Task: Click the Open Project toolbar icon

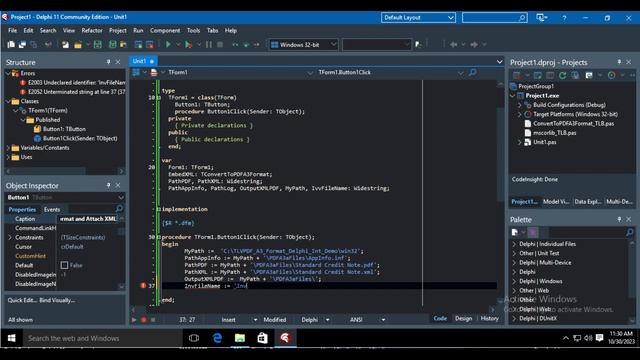Action: [123, 44]
